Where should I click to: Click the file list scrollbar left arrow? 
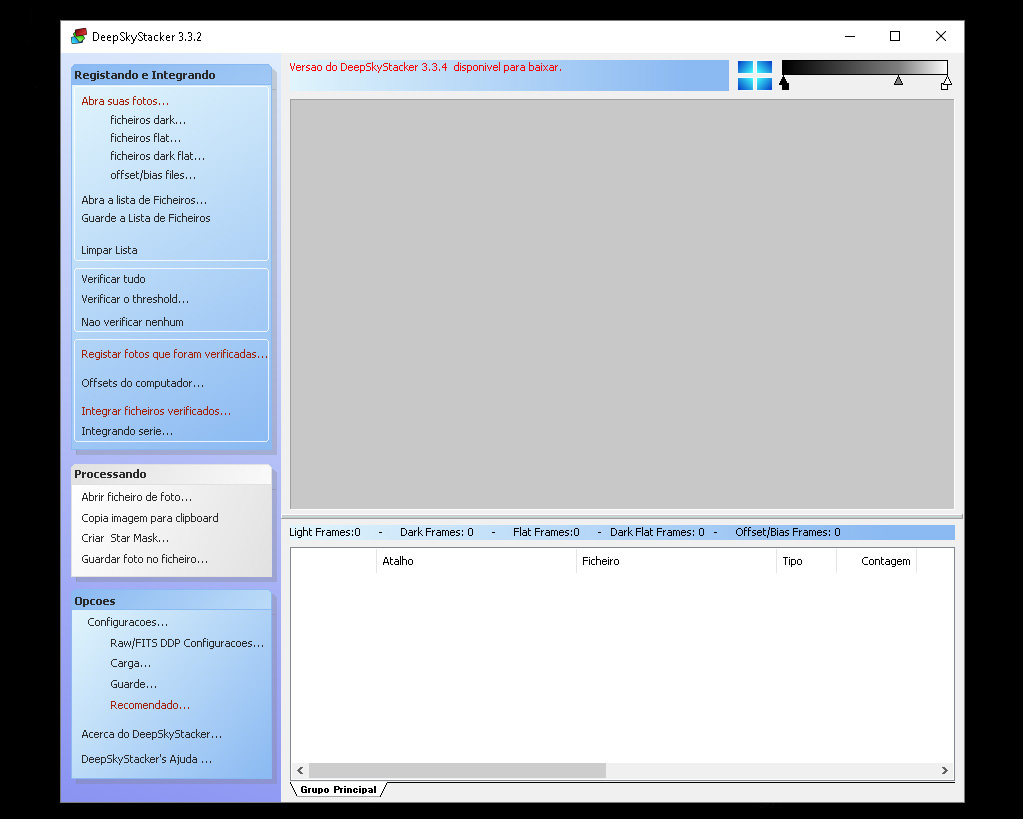point(300,771)
